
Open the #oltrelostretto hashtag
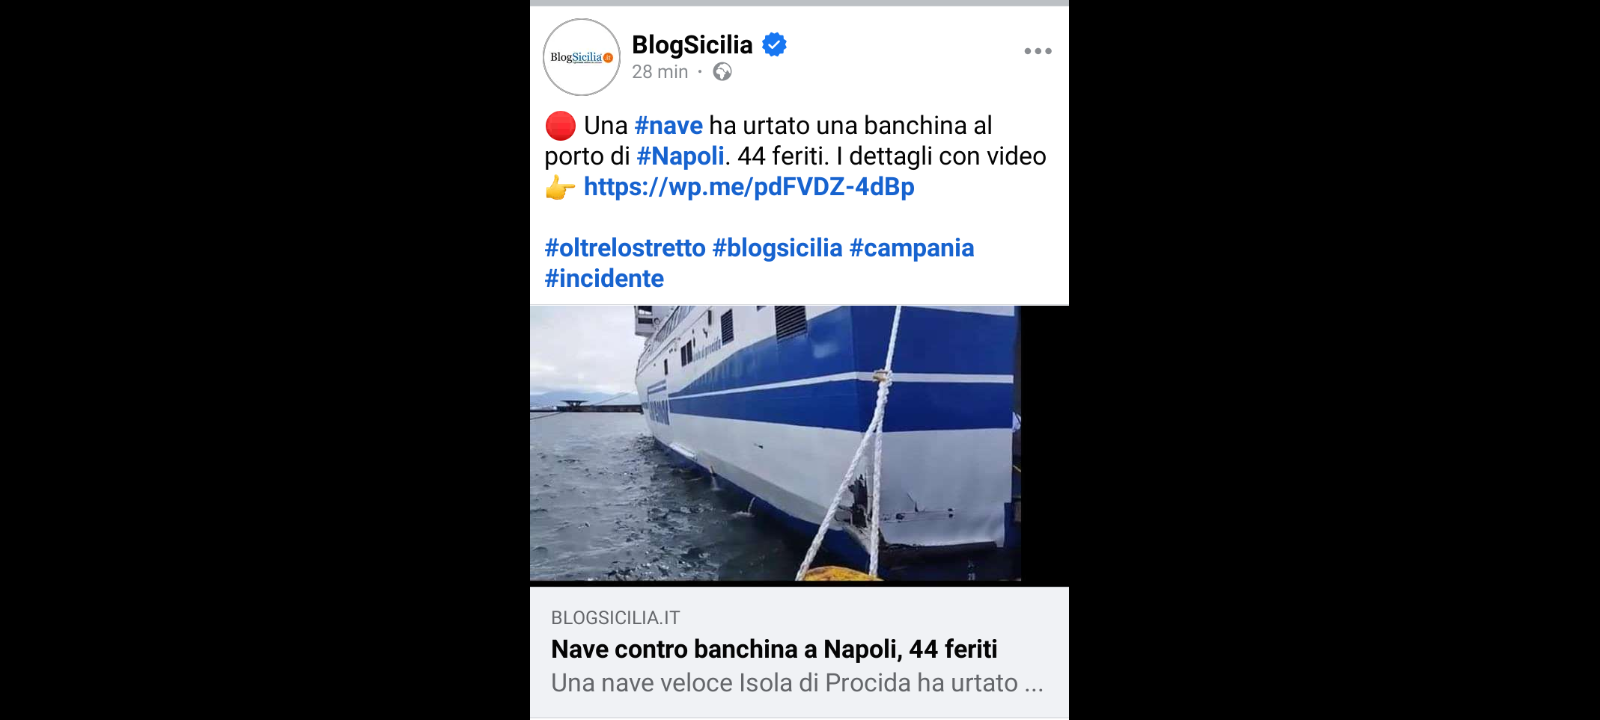coord(625,248)
